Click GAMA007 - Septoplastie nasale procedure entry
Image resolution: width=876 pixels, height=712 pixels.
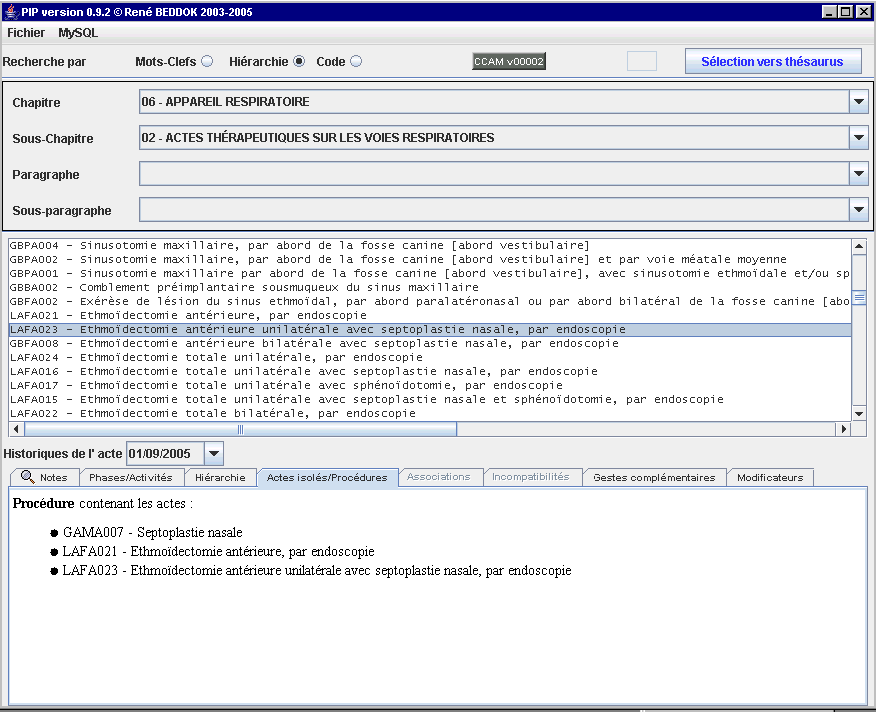pos(153,532)
